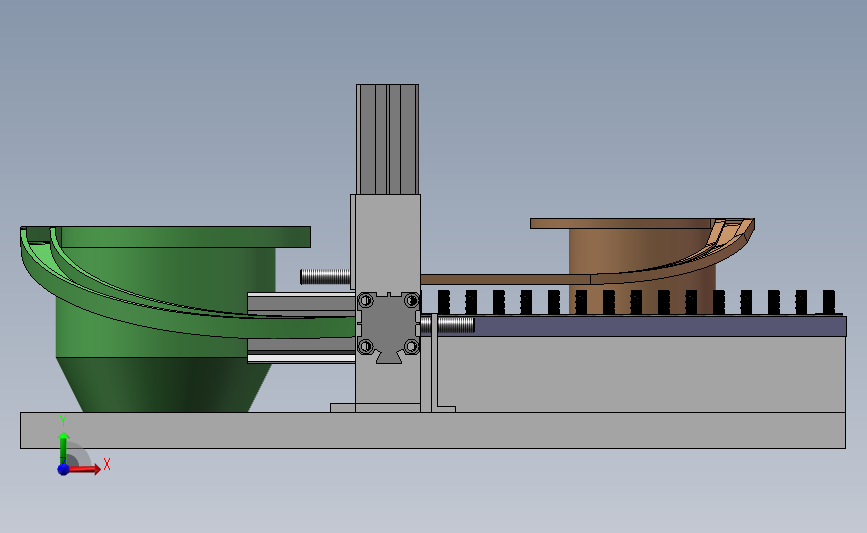Viewport: 867px width, 533px height.
Task: Pick the bottom-right bolt on the bearing carriage
Action: 411,347
